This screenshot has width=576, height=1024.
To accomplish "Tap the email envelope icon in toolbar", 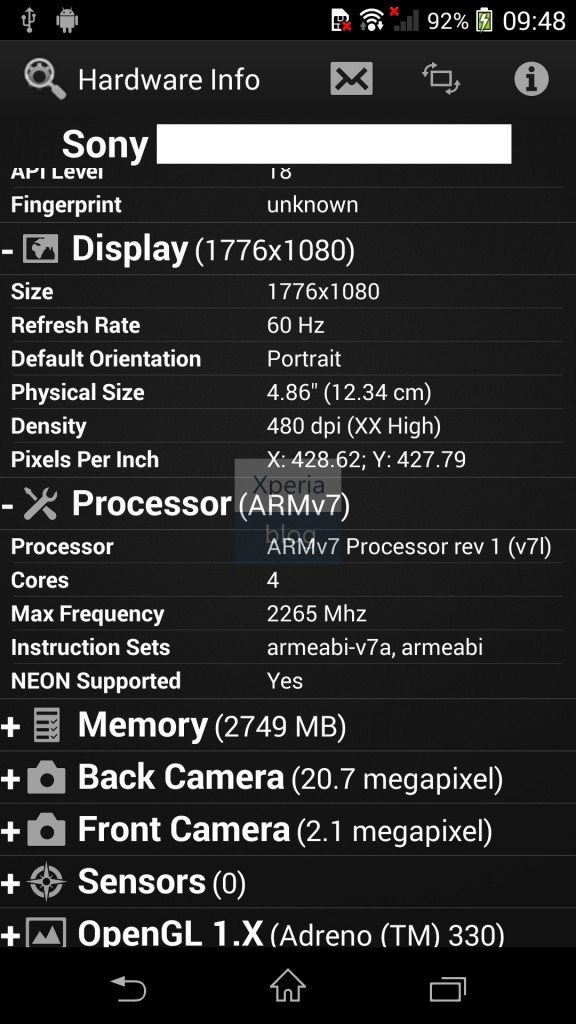I will (351, 79).
